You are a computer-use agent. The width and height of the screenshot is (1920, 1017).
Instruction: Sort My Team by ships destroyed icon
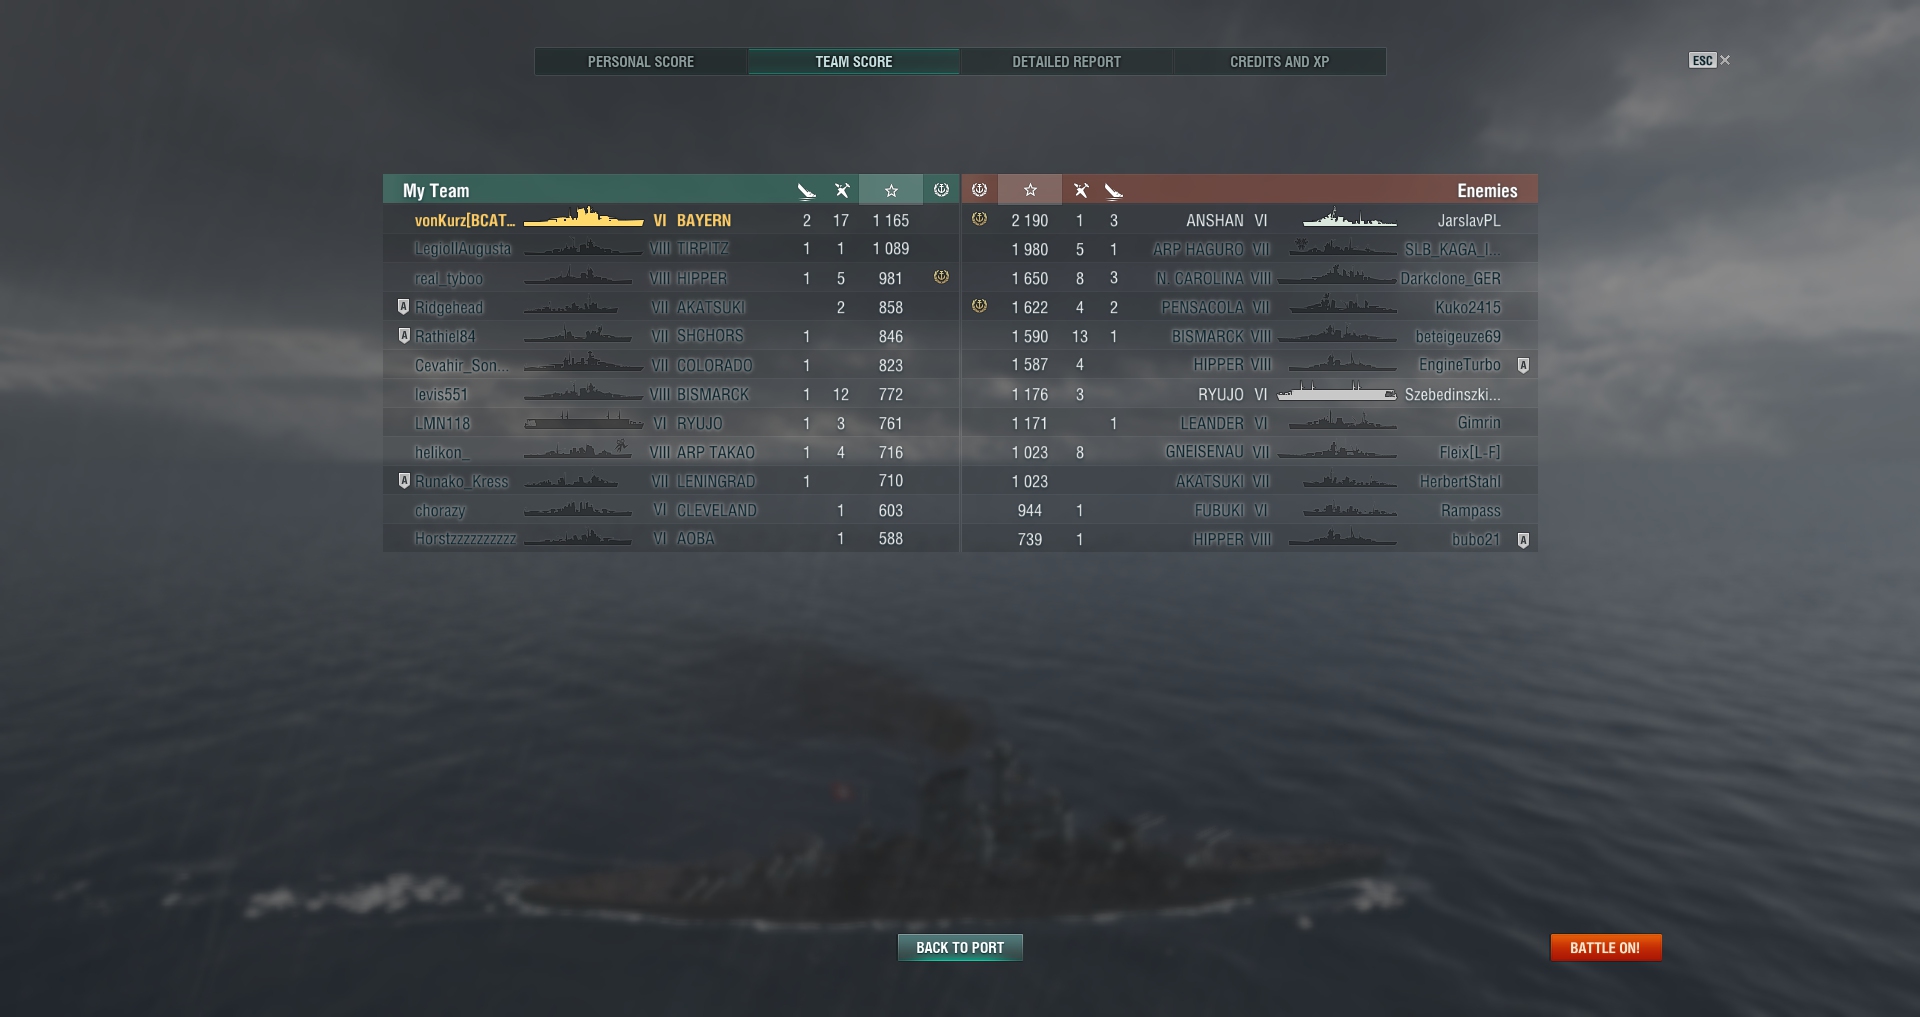807,190
